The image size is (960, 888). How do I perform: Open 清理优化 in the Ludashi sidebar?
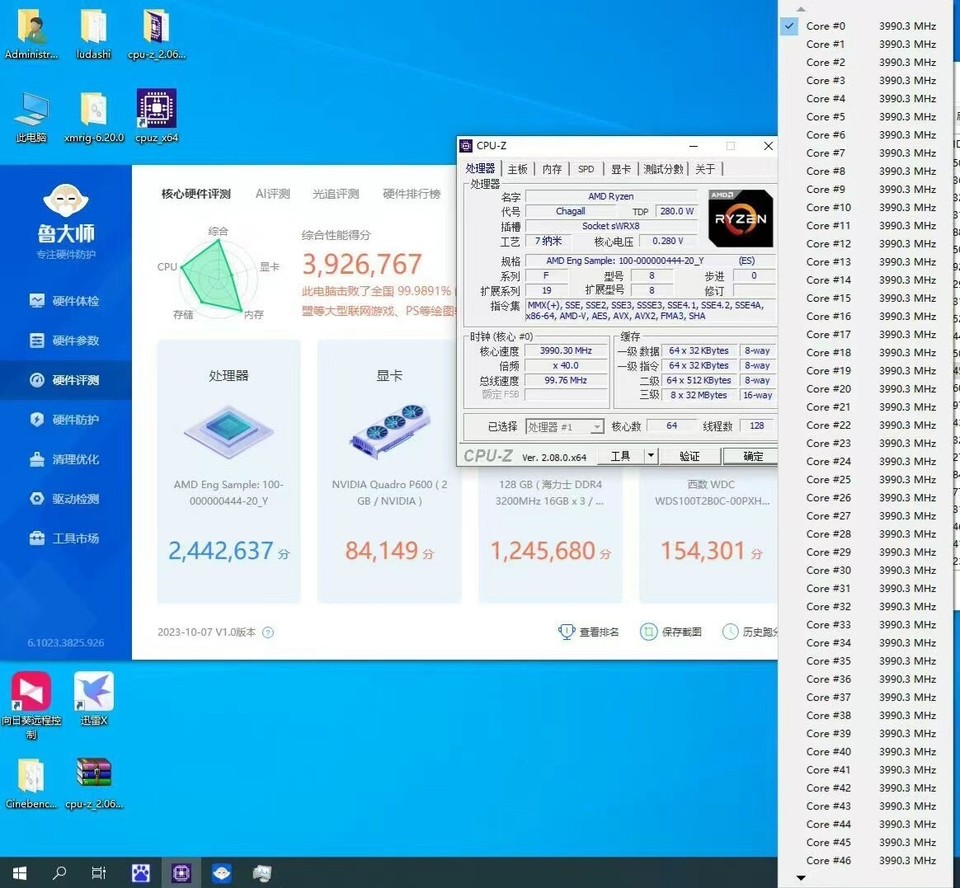(66, 459)
